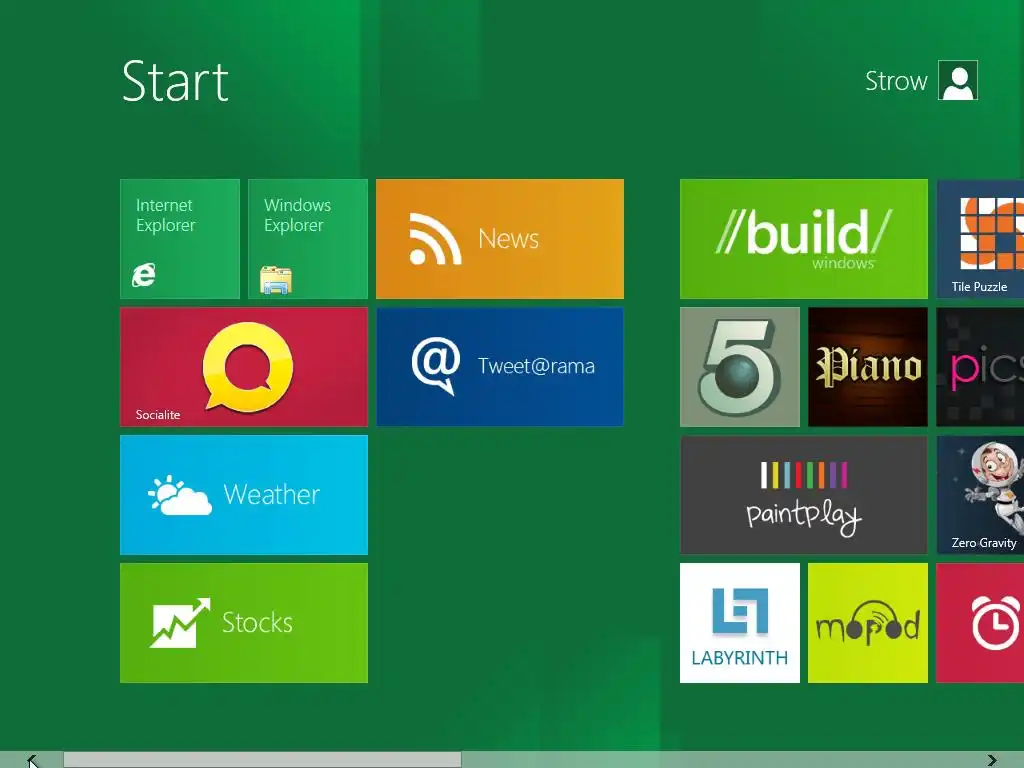
Task: Click the Start heading text
Action: 175,82
